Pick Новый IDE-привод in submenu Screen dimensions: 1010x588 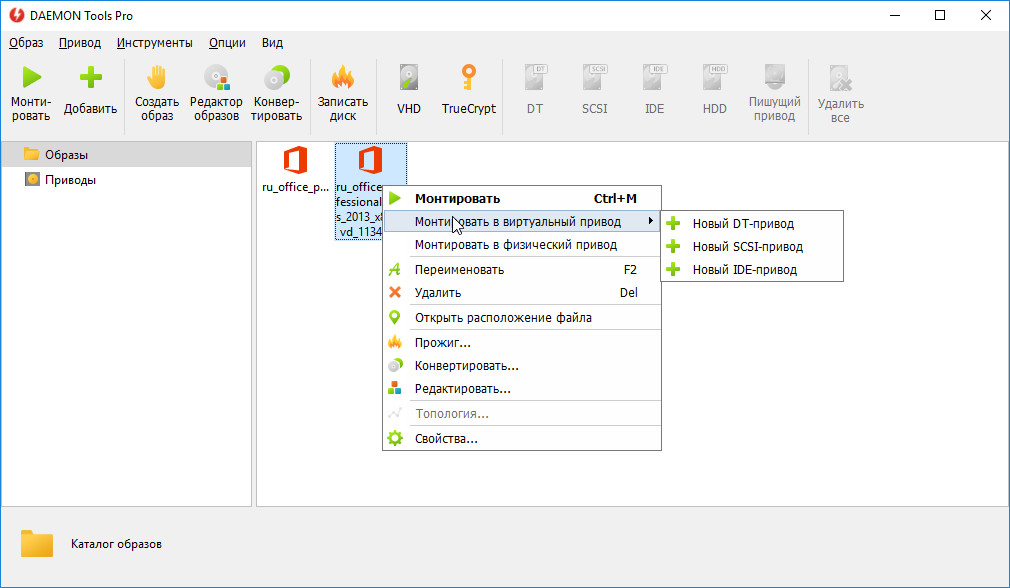coord(744,269)
